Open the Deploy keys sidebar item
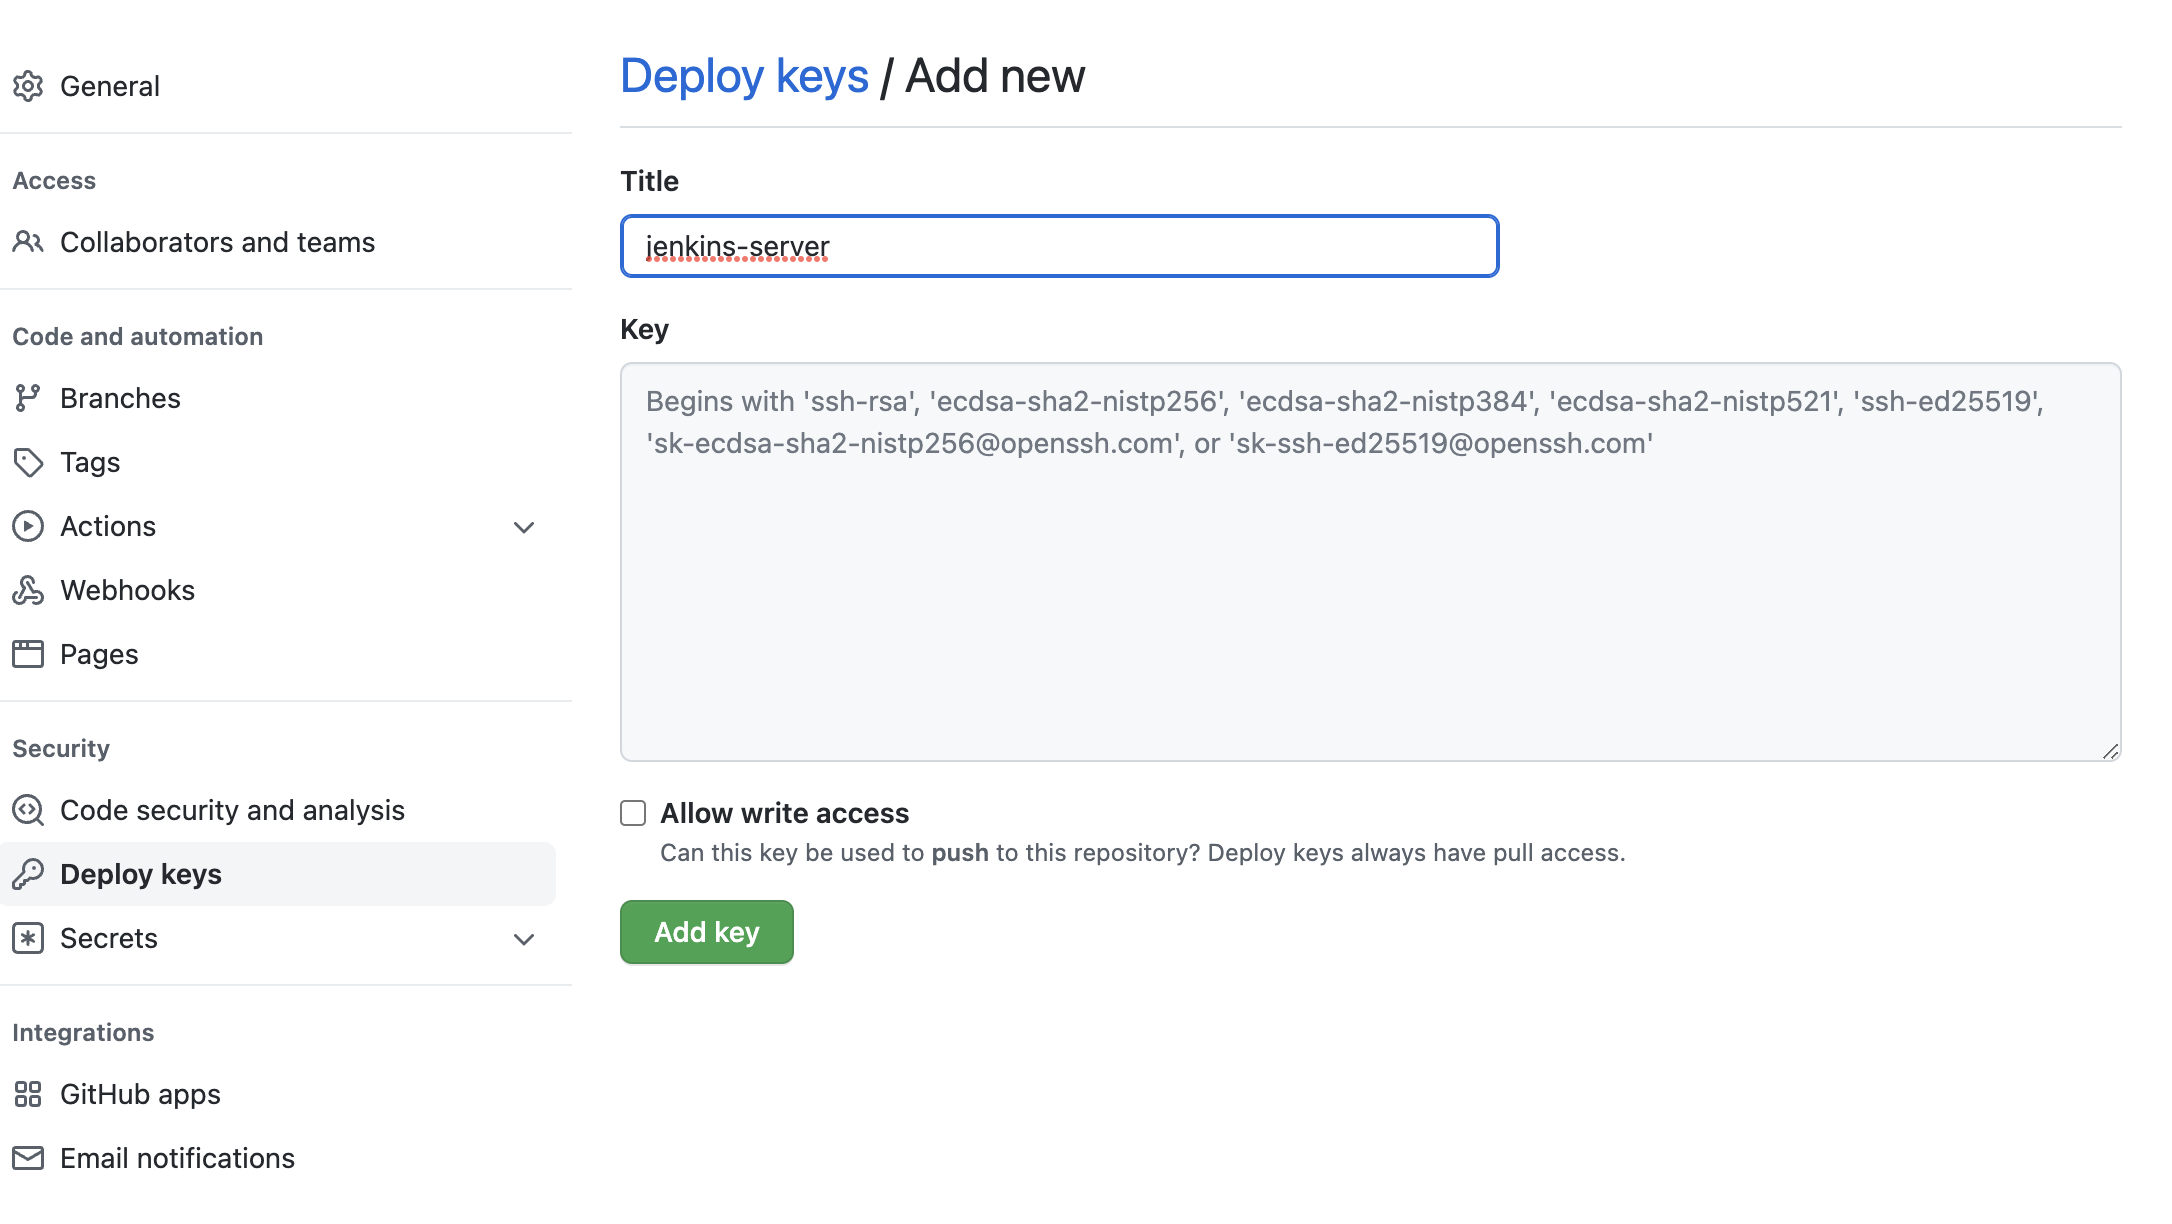 click(141, 874)
